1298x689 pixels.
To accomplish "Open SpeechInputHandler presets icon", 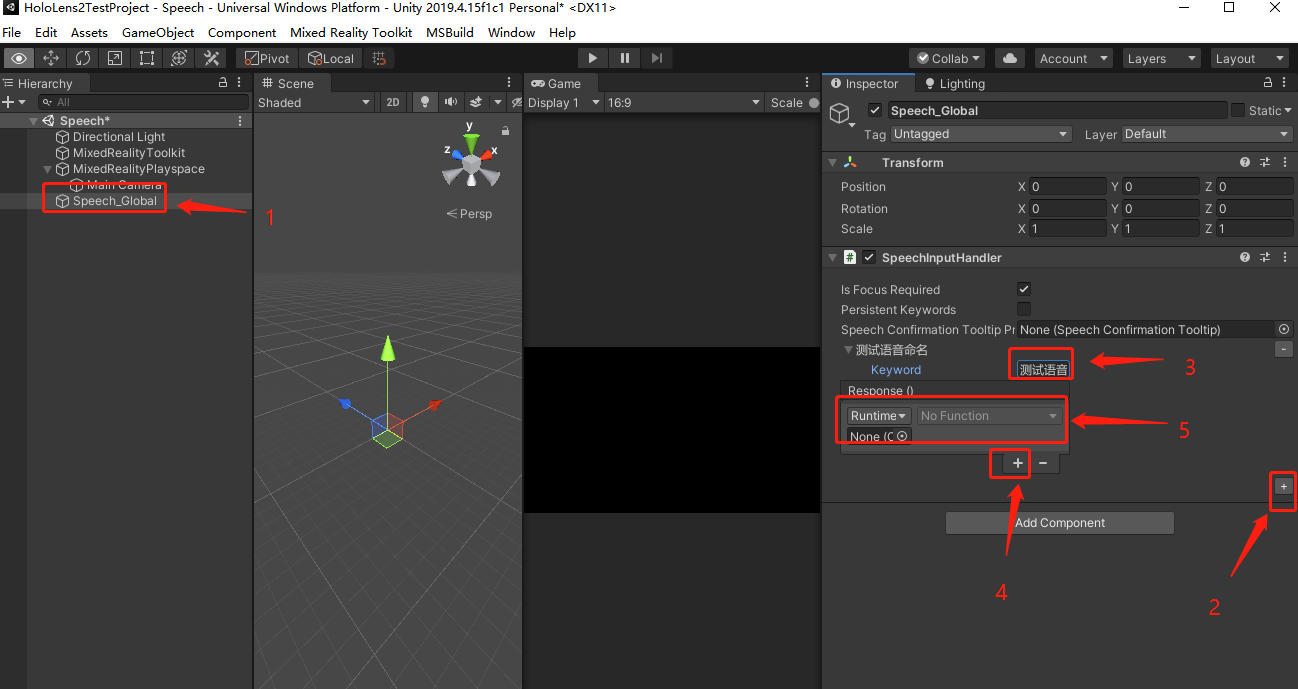I will coord(1265,257).
